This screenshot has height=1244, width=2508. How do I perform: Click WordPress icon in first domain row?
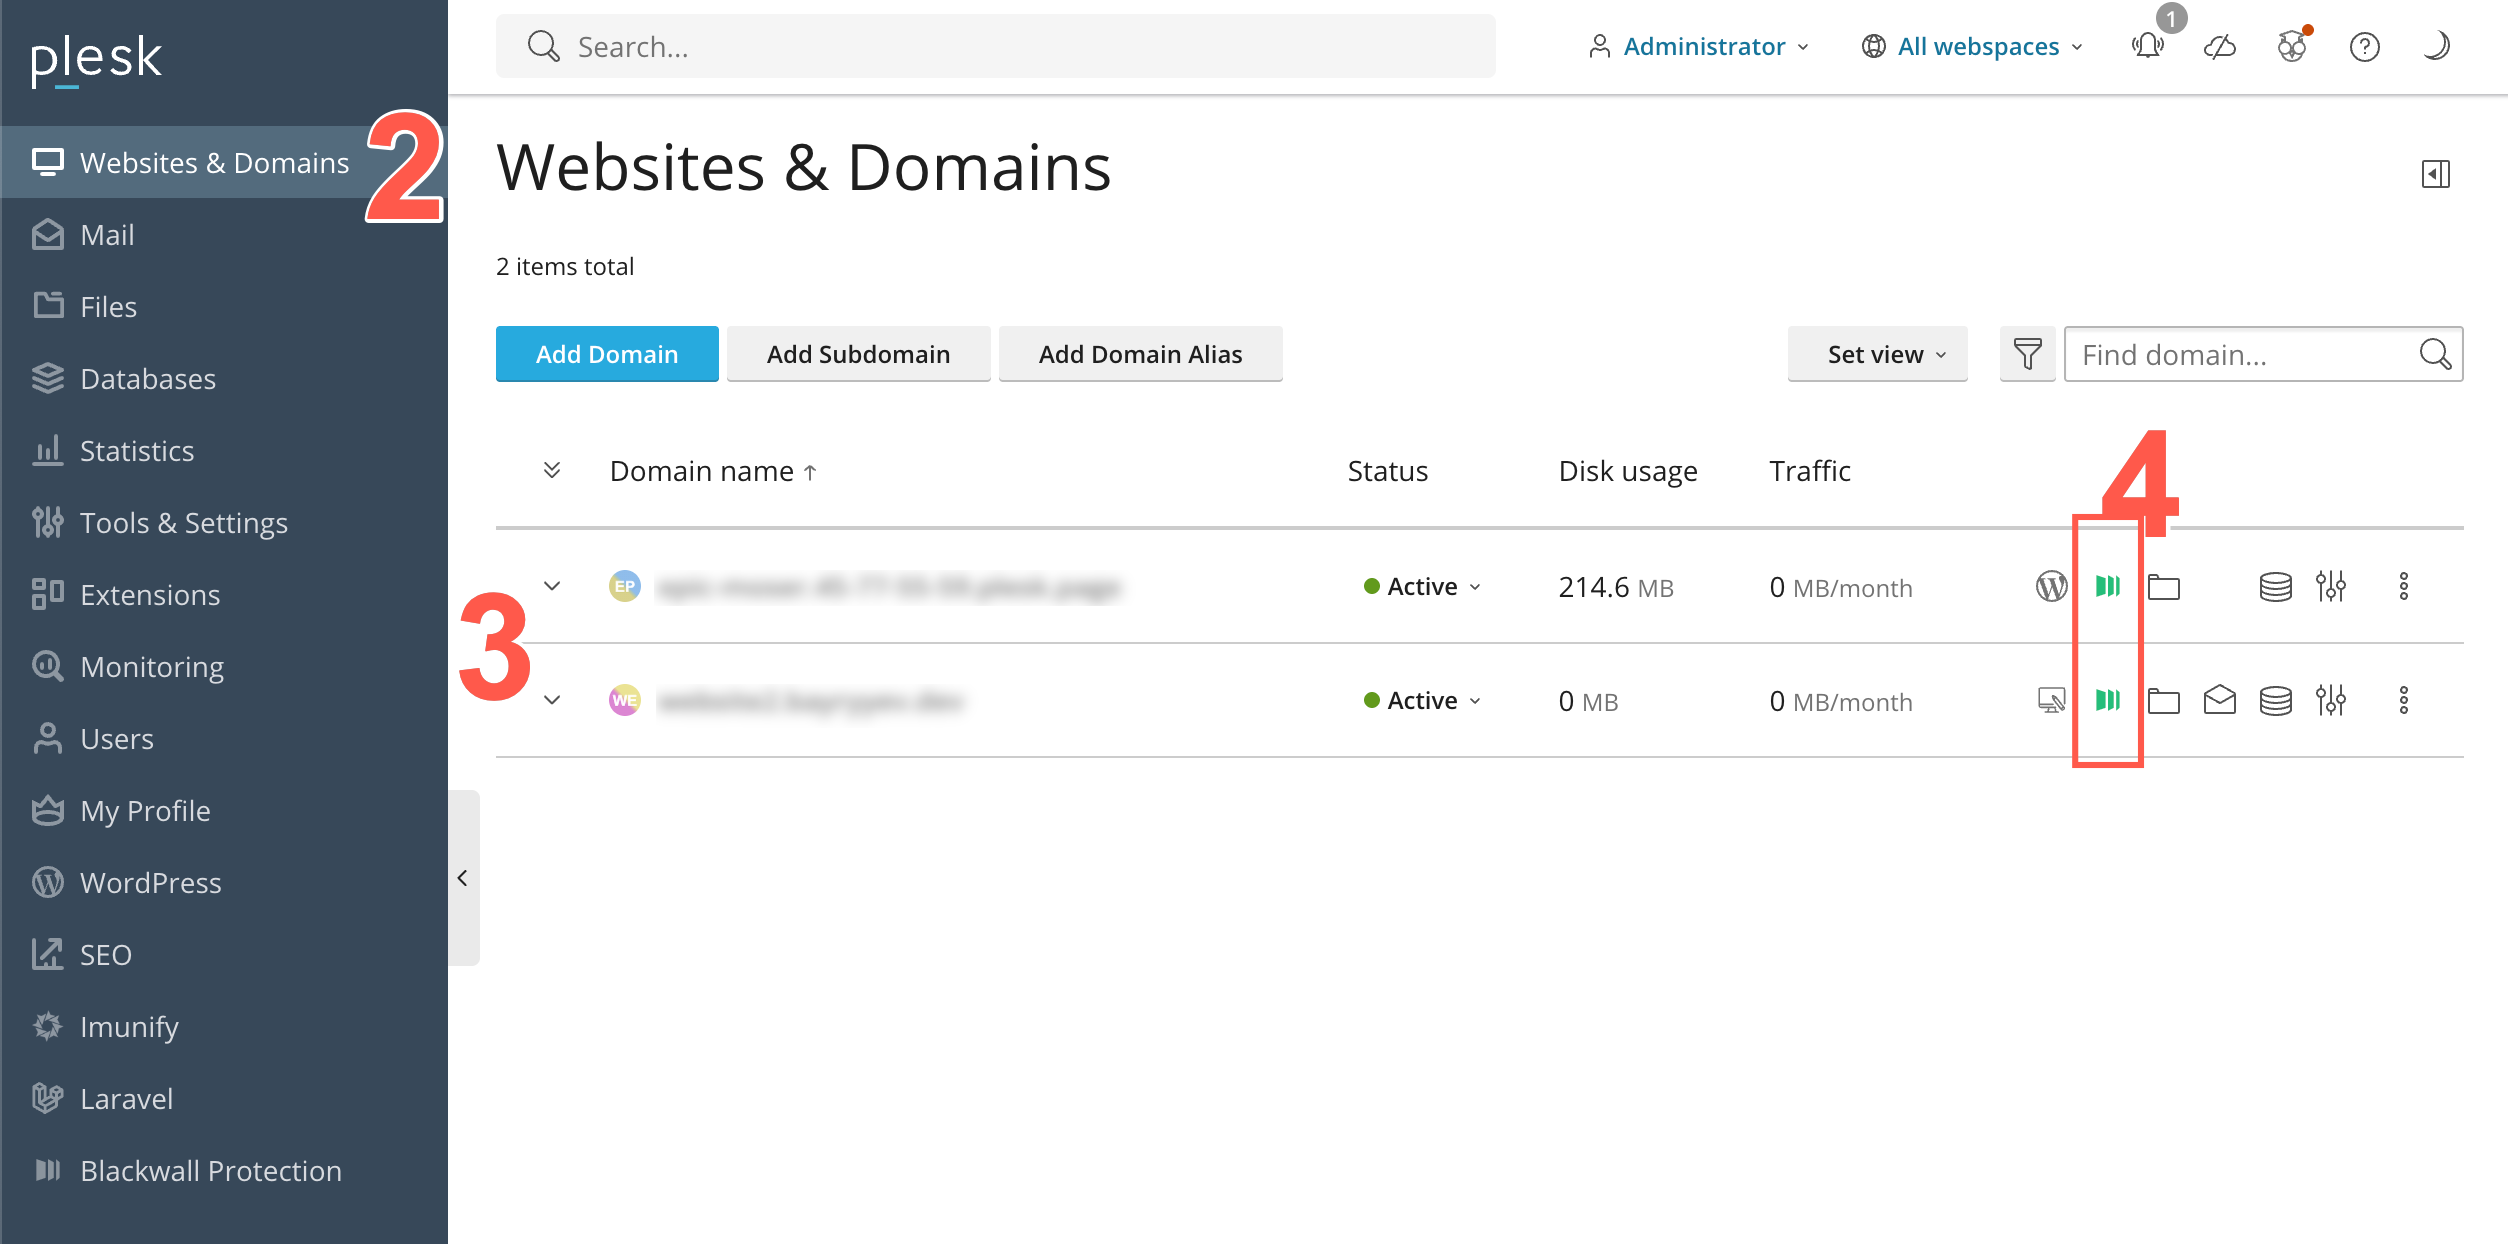click(2051, 586)
